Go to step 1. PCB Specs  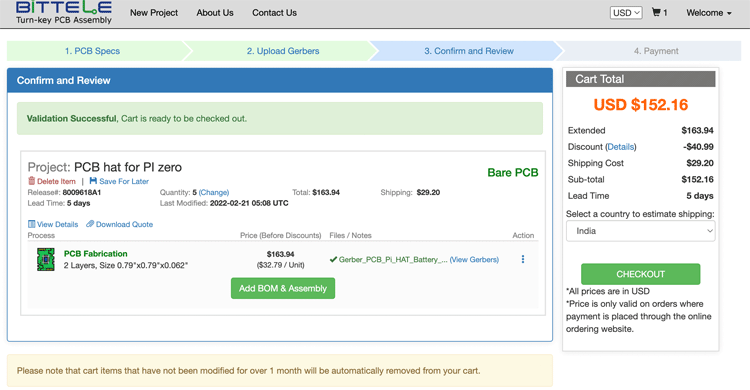[x=92, y=51]
